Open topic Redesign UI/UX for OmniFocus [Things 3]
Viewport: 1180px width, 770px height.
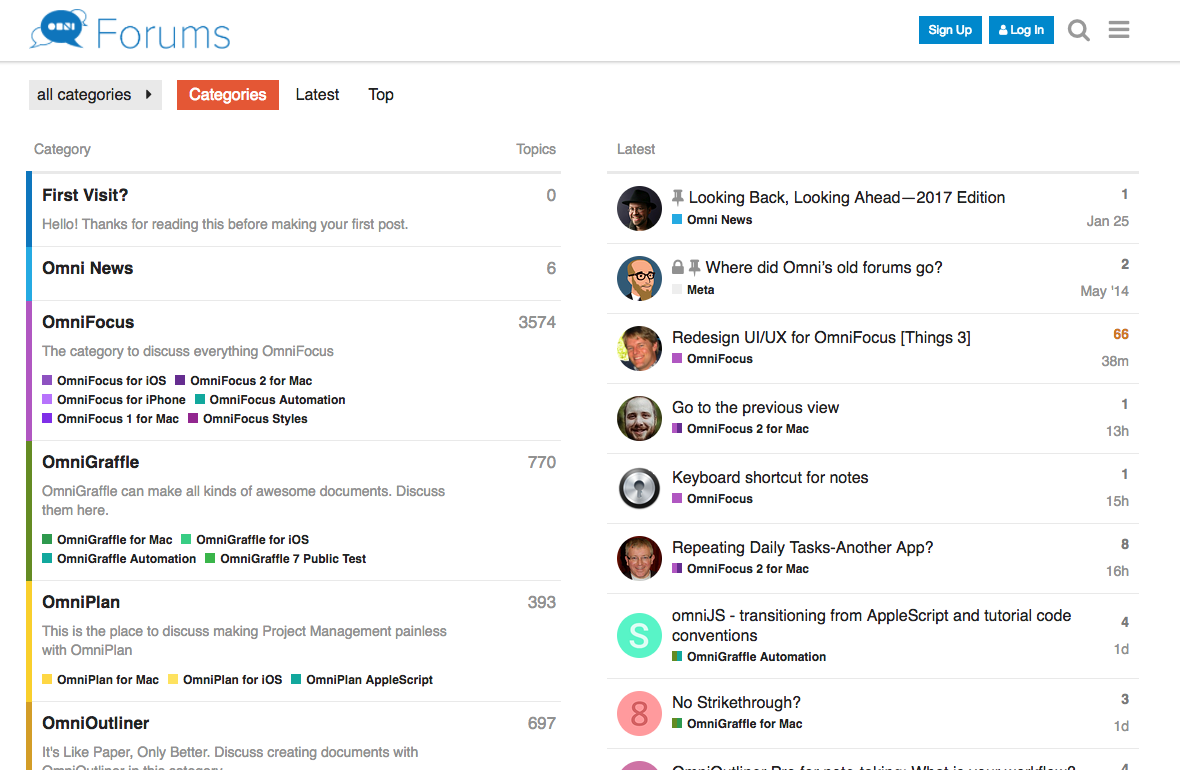pos(821,337)
